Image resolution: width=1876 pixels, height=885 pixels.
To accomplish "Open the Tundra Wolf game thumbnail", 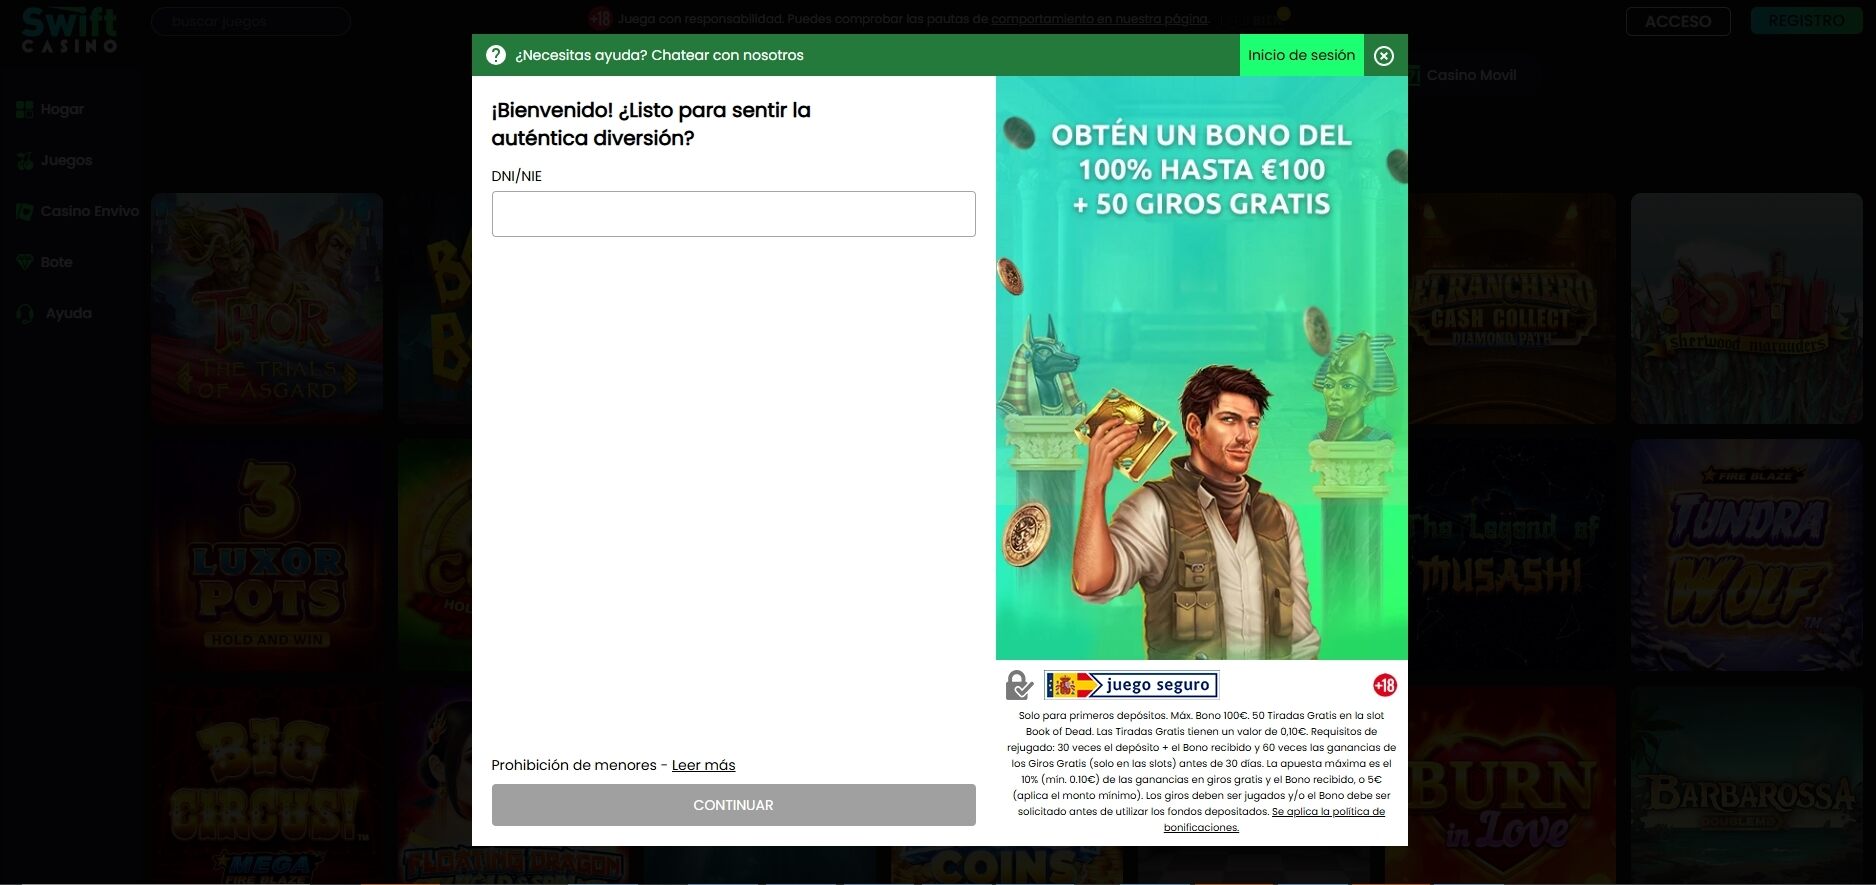I will [x=1746, y=555].
